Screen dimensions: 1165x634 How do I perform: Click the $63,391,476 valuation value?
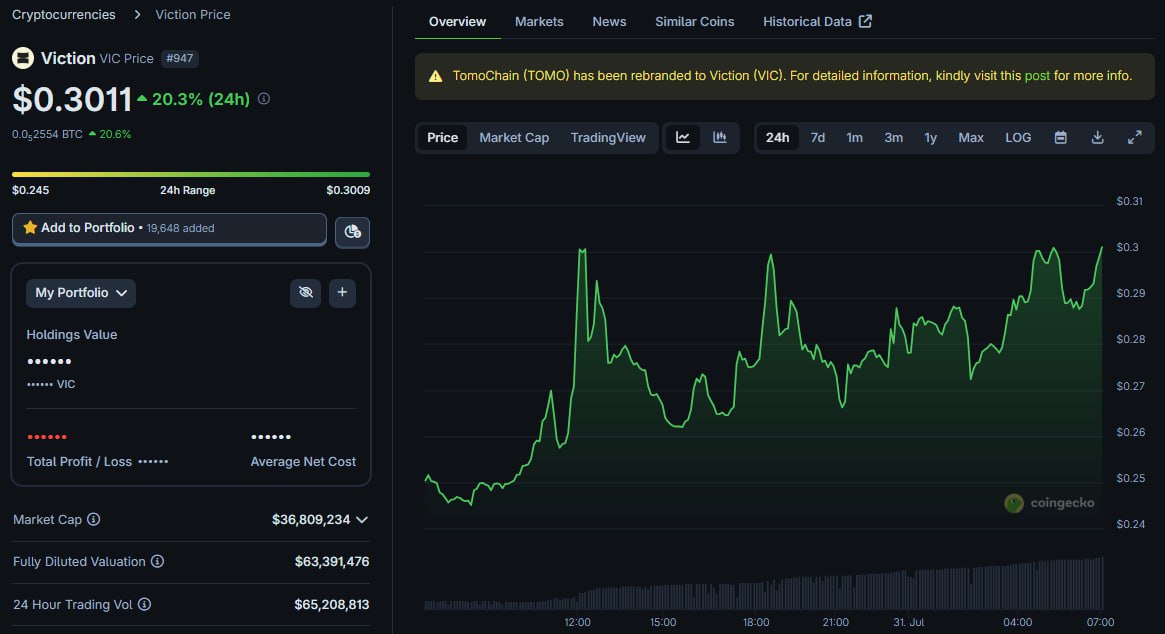(x=331, y=561)
